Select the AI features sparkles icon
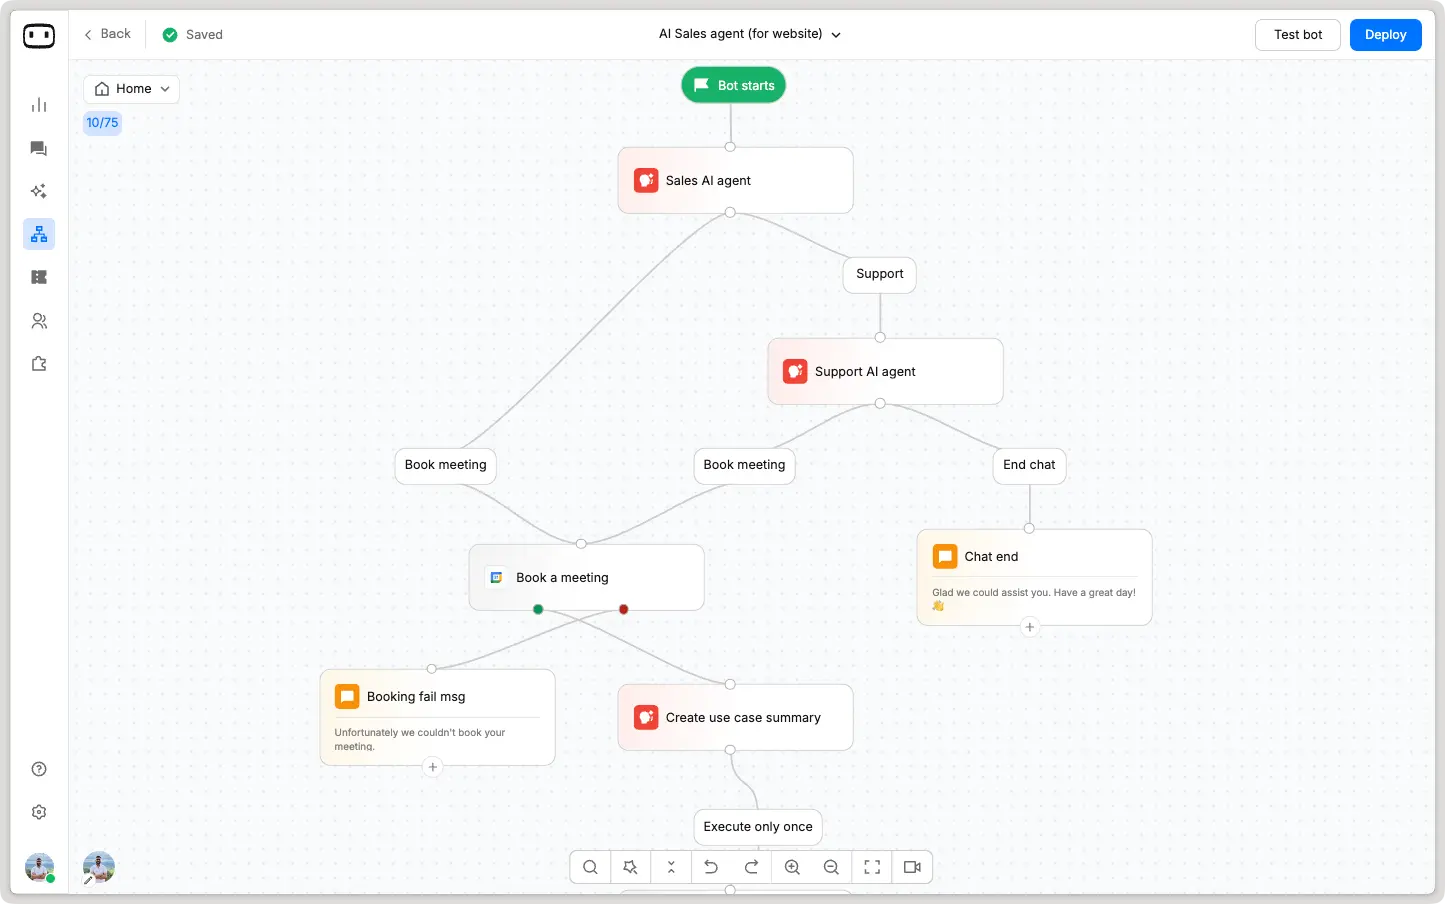The image size is (1445, 904). pos(38,191)
